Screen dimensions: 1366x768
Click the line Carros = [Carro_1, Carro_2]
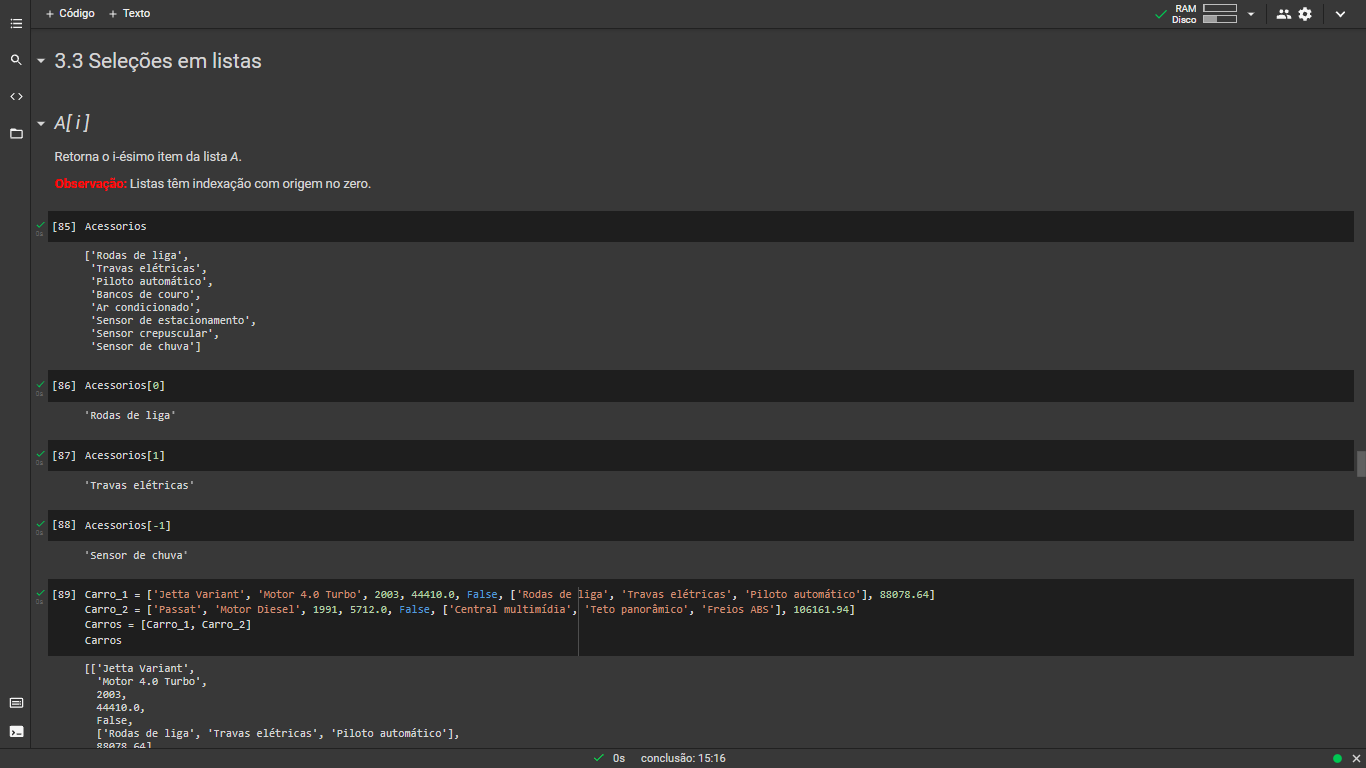coord(168,625)
